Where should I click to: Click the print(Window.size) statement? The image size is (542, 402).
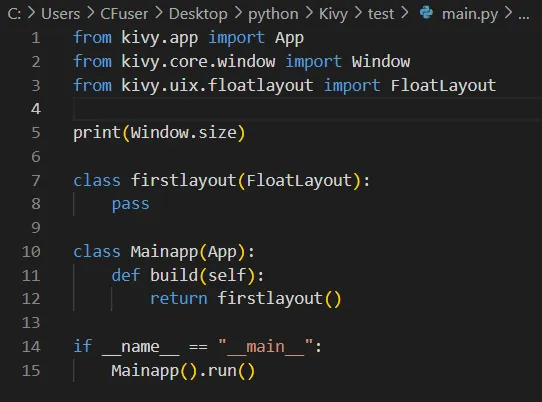[x=159, y=133]
